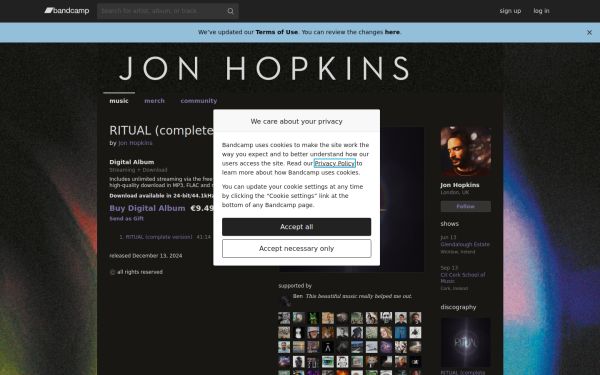Click the JON HOPKINS header banner
This screenshot has width=600, height=375.
pyautogui.click(x=300, y=67)
